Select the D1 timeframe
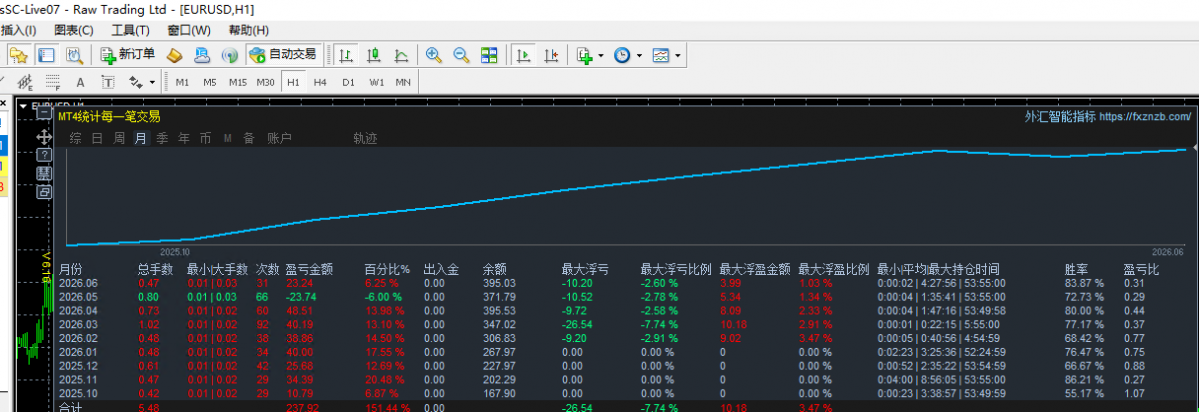The height and width of the screenshot is (412, 1199). tap(348, 82)
